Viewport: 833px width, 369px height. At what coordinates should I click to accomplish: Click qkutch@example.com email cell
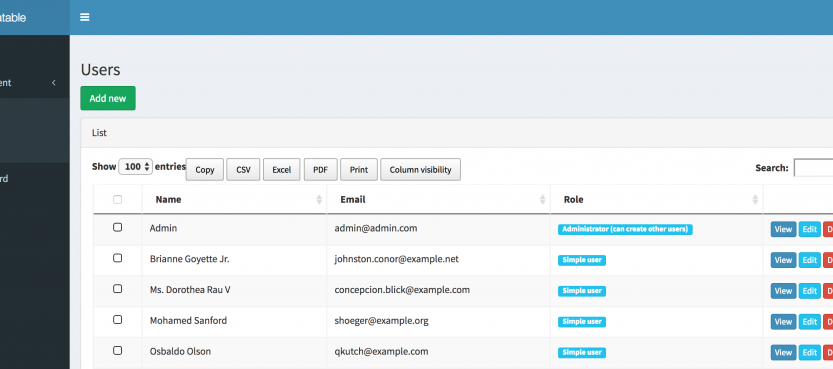tap(439, 353)
